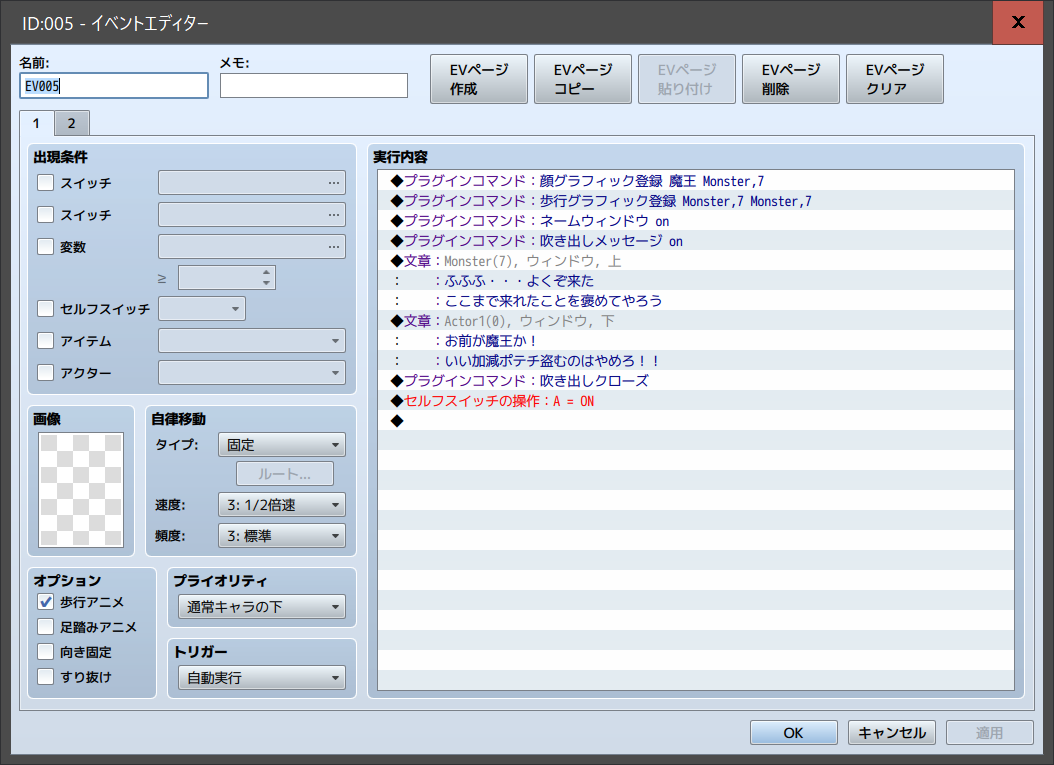Check the すり抜け option
The height and width of the screenshot is (765, 1054).
46,676
